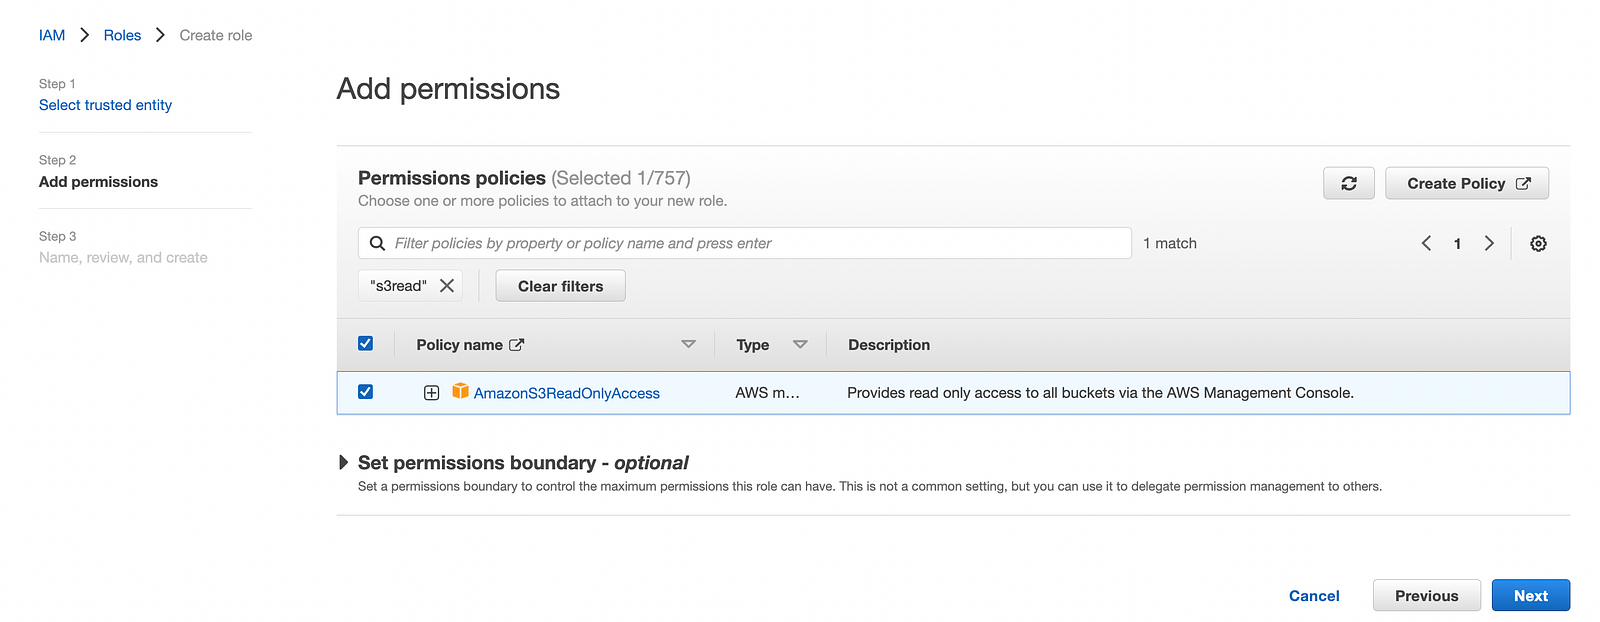This screenshot has width=1600, height=622.
Task: Click the search magnifier icon in filter box
Action: point(377,243)
